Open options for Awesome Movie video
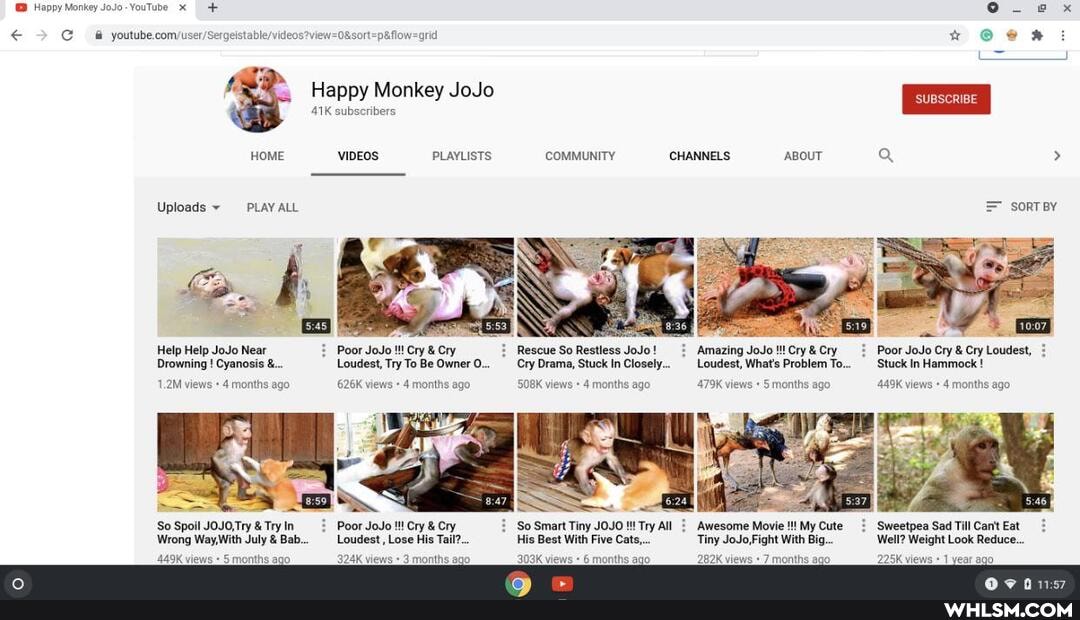 coord(863,526)
